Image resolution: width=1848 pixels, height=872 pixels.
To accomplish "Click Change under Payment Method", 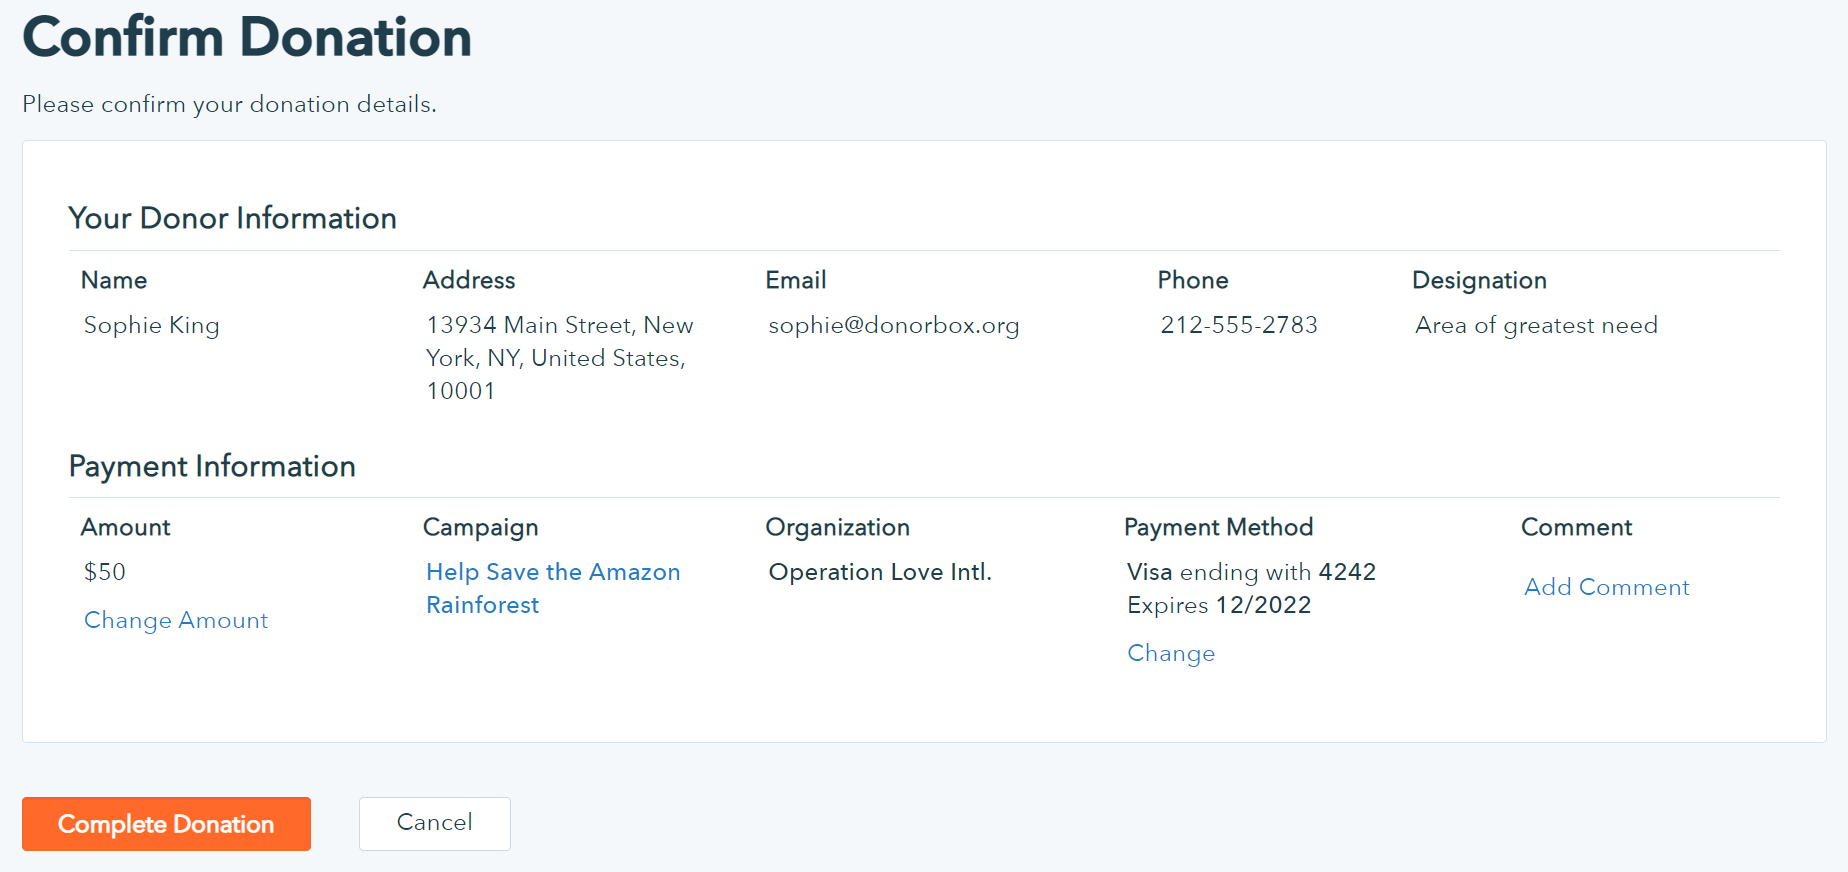I will pos(1171,653).
